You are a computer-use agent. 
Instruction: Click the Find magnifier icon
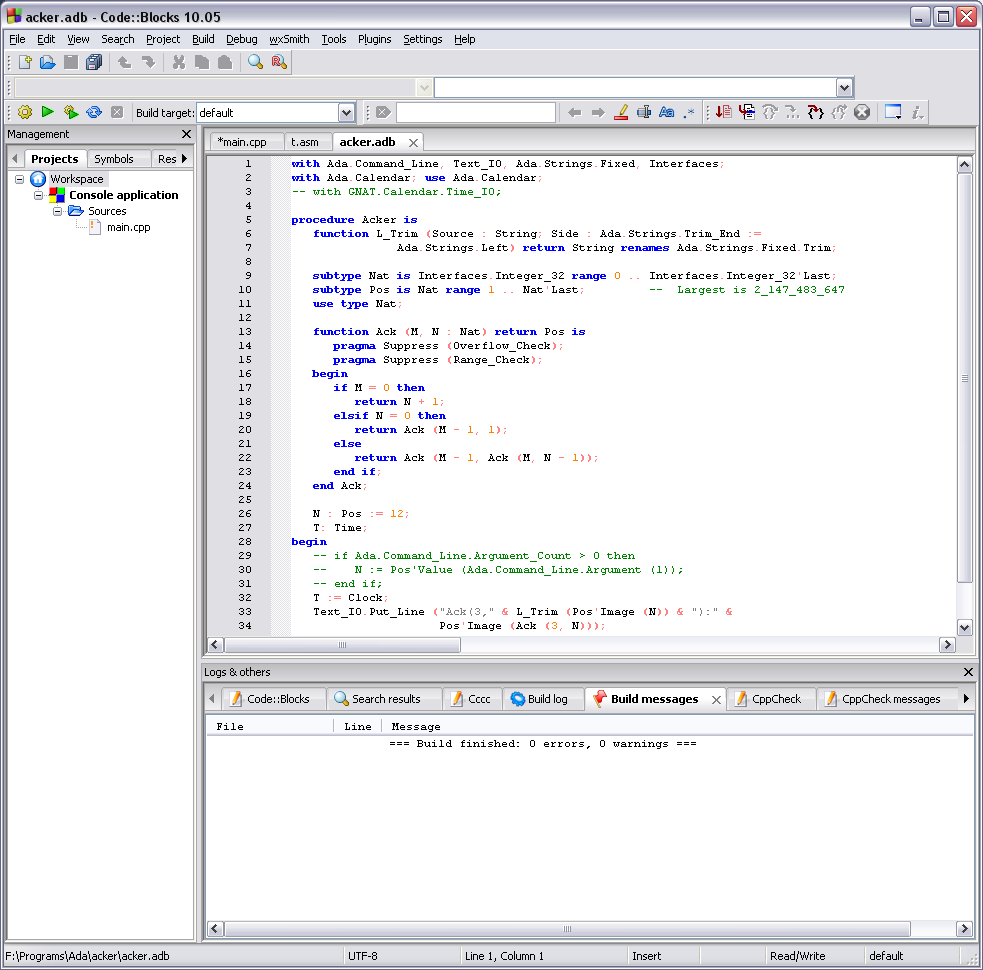pos(256,63)
